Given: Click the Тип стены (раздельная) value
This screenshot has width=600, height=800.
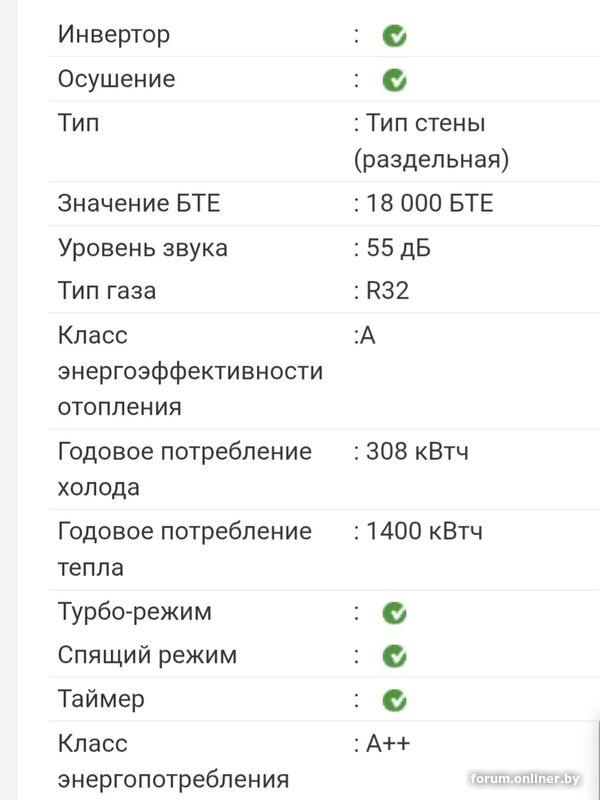Looking at the screenshot, I should tap(432, 141).
